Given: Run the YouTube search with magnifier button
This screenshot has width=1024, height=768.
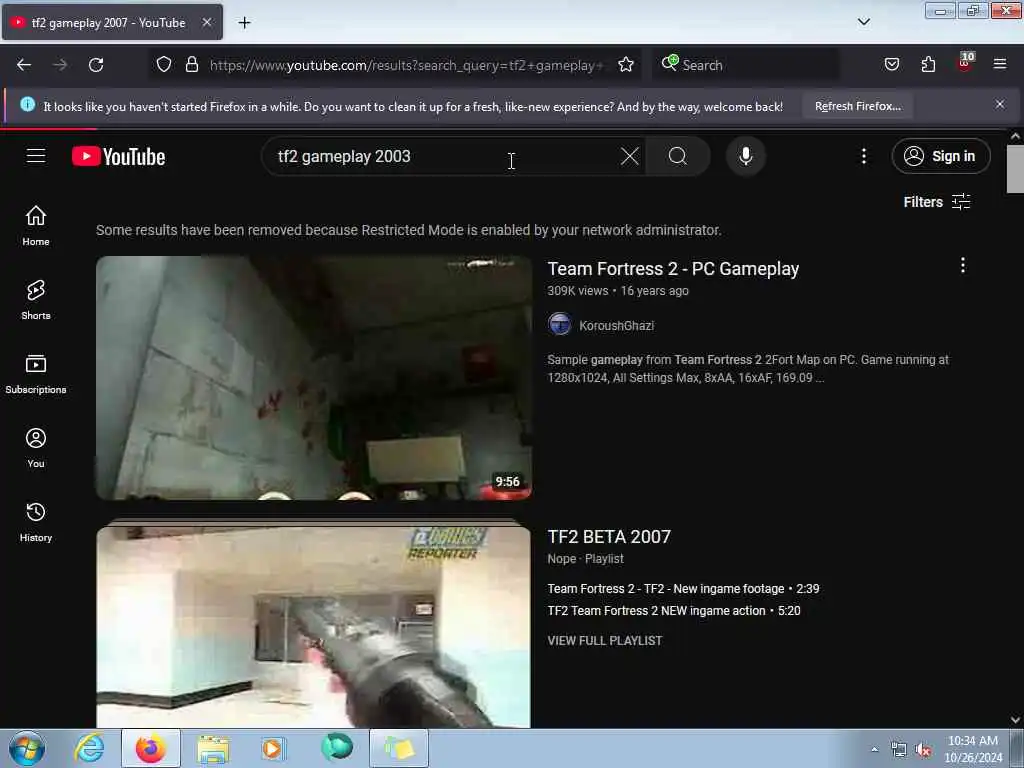Looking at the screenshot, I should click(x=678, y=156).
